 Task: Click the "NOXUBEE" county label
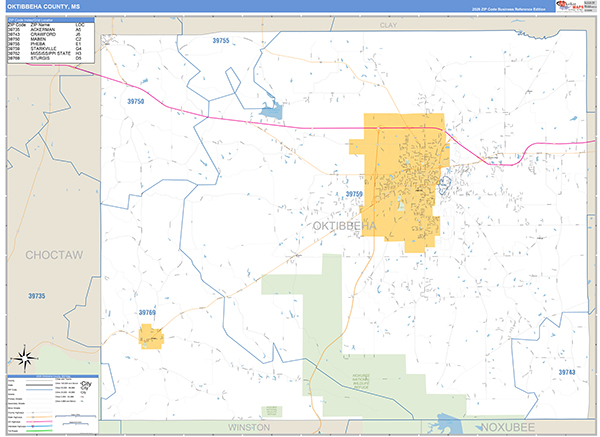[x=507, y=427]
